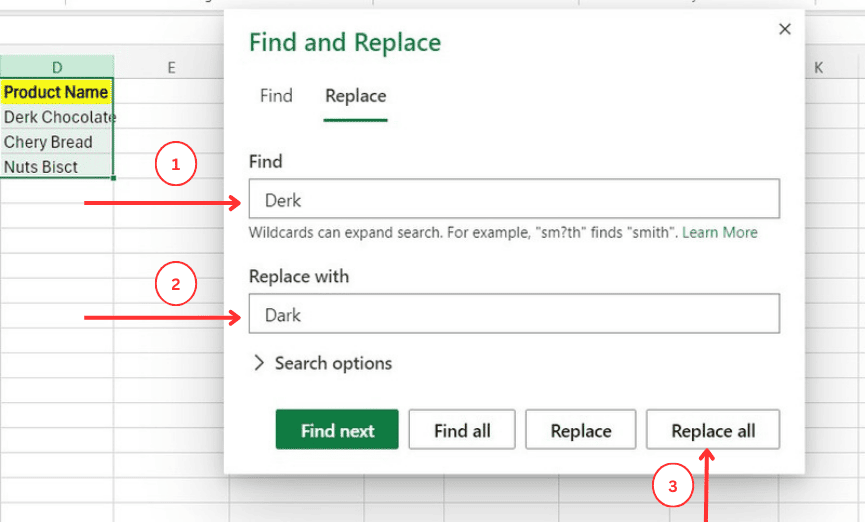
Task: Click the Find all button
Action: [x=462, y=431]
